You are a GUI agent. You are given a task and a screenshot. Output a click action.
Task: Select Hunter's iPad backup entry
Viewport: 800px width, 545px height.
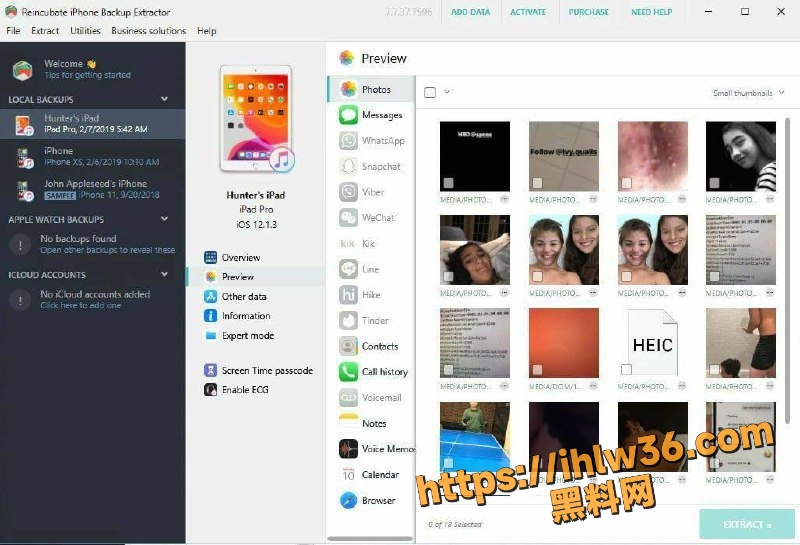[x=92, y=123]
